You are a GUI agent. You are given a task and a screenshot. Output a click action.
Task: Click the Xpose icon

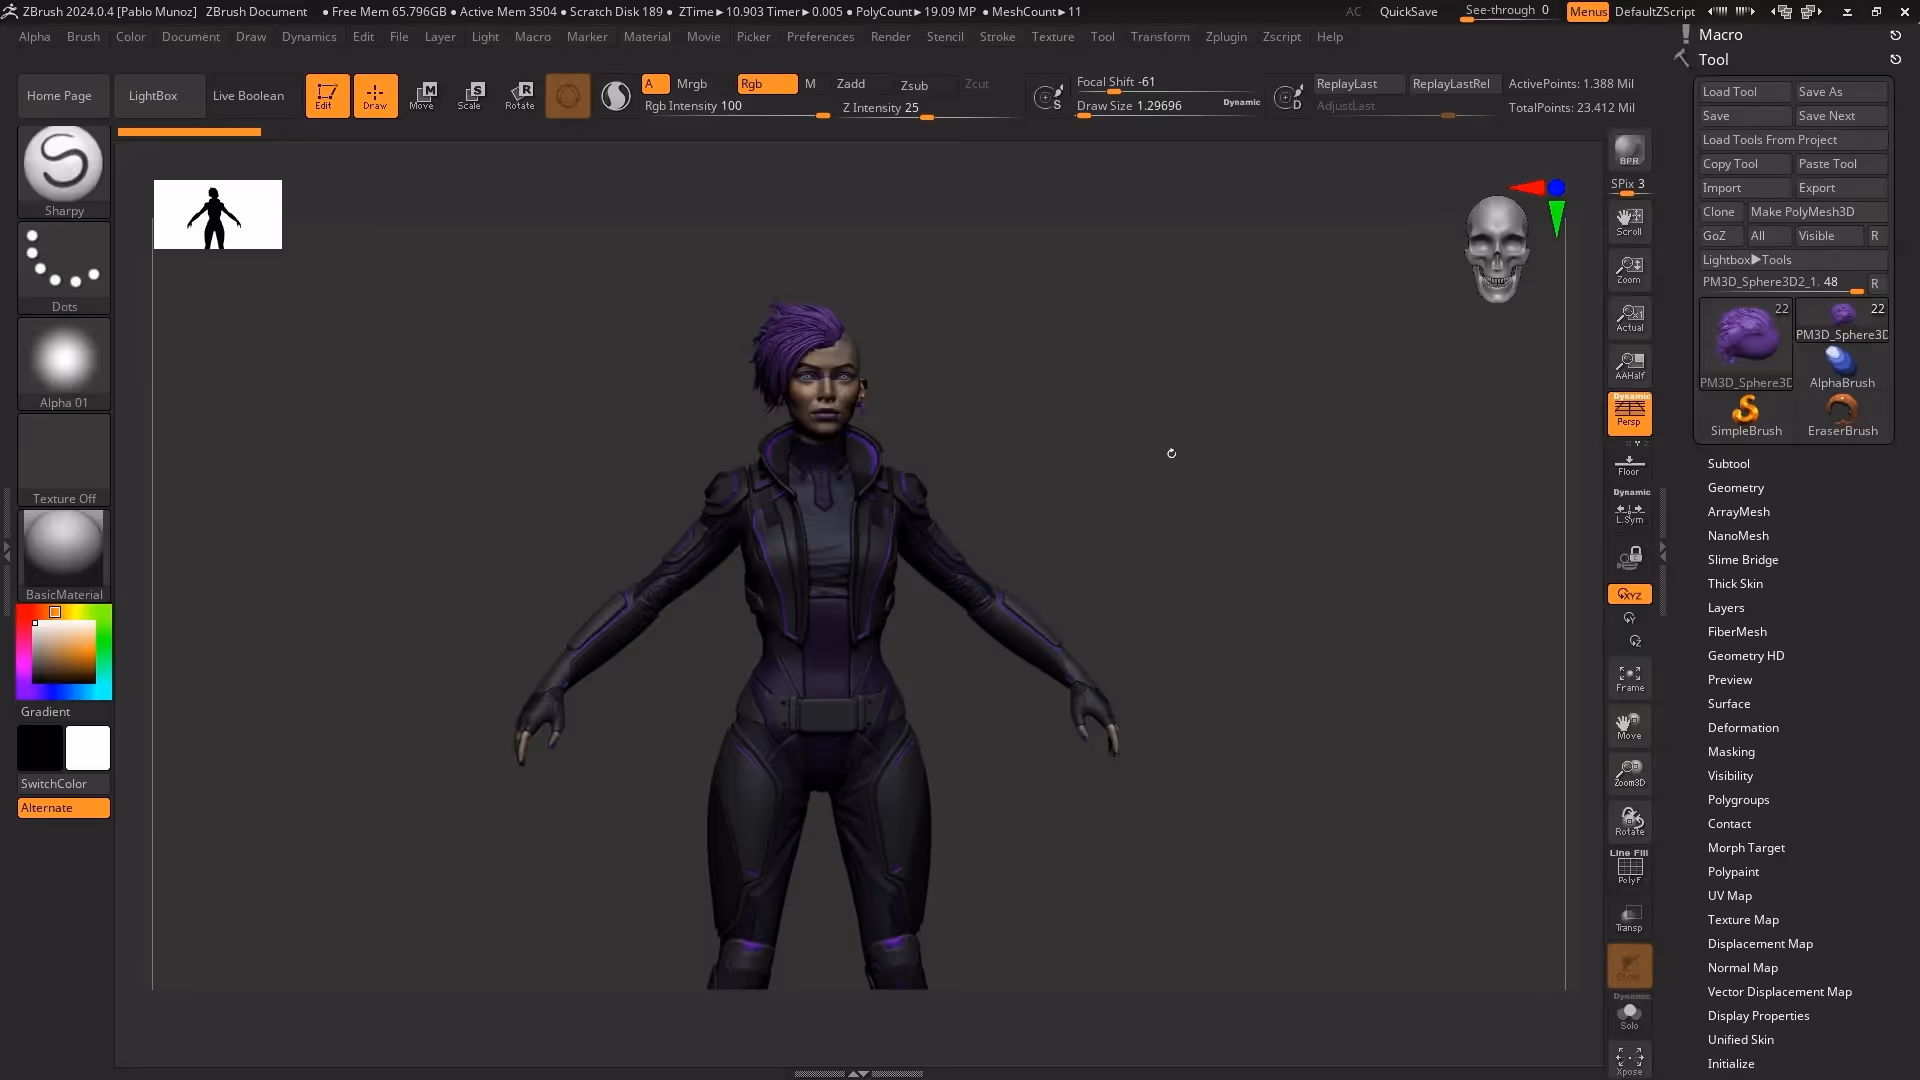tap(1629, 1060)
